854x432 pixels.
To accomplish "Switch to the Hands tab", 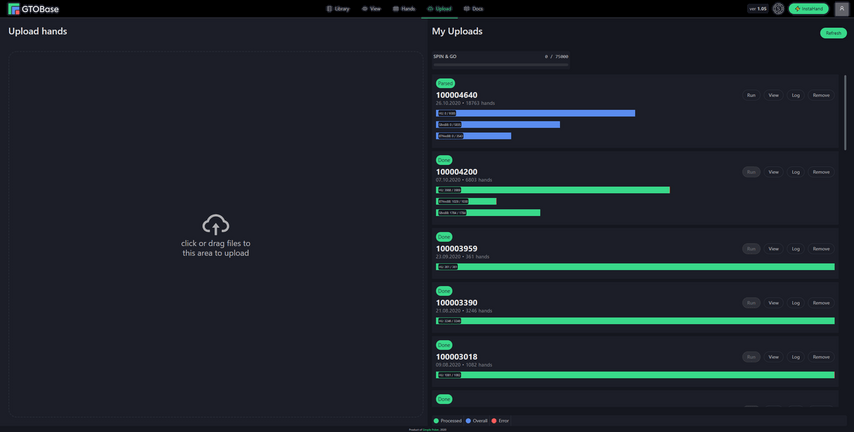I will [404, 9].
